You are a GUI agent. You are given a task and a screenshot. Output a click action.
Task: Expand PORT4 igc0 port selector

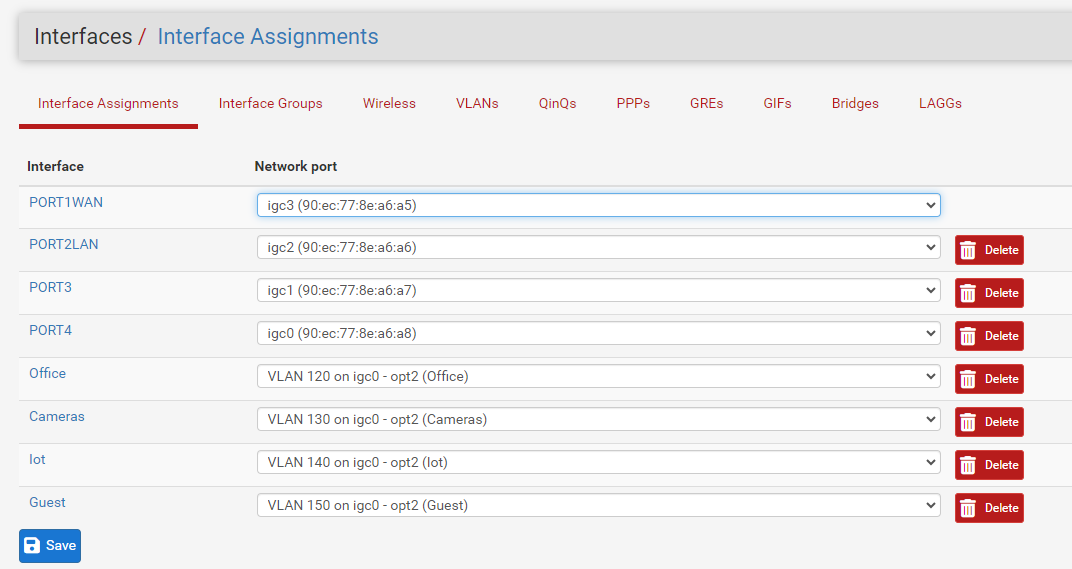[x=599, y=334]
